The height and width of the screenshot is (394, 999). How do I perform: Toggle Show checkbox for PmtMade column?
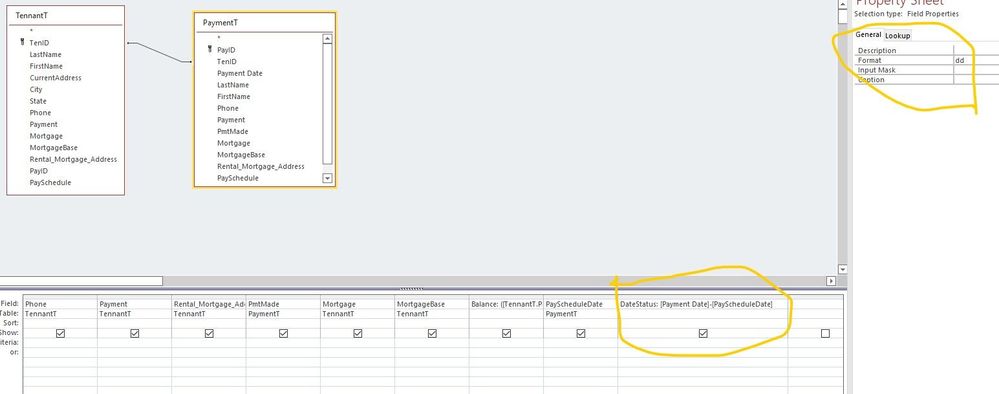(x=284, y=333)
